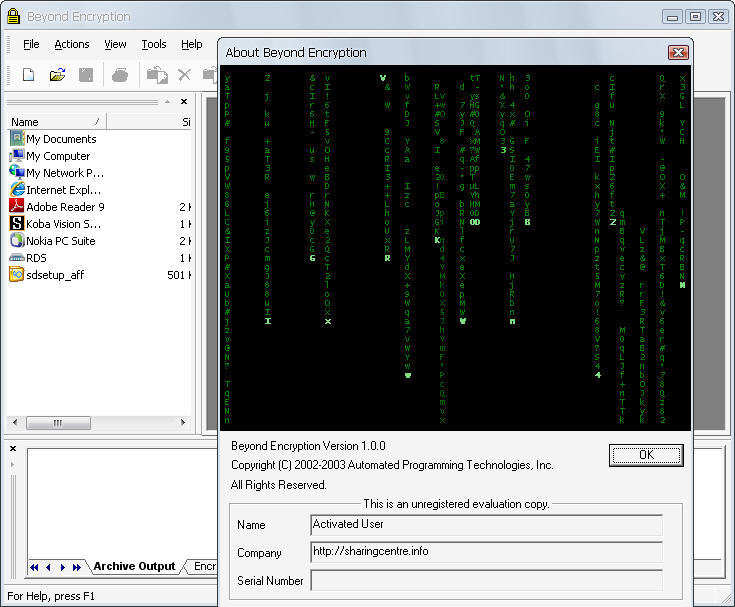This screenshot has width=735, height=607.
Task: Collapse the file pane with up arrow
Action: pos(167,101)
